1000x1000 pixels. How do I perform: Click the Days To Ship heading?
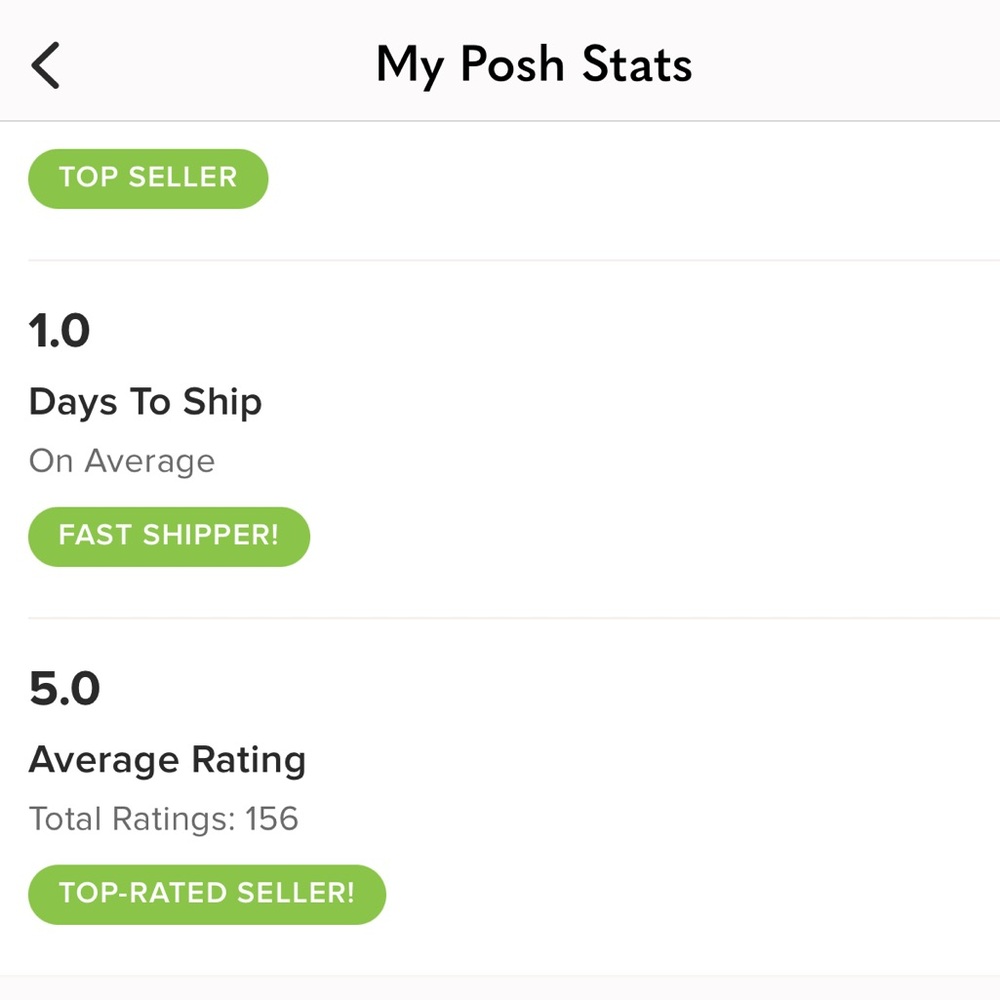(x=145, y=401)
